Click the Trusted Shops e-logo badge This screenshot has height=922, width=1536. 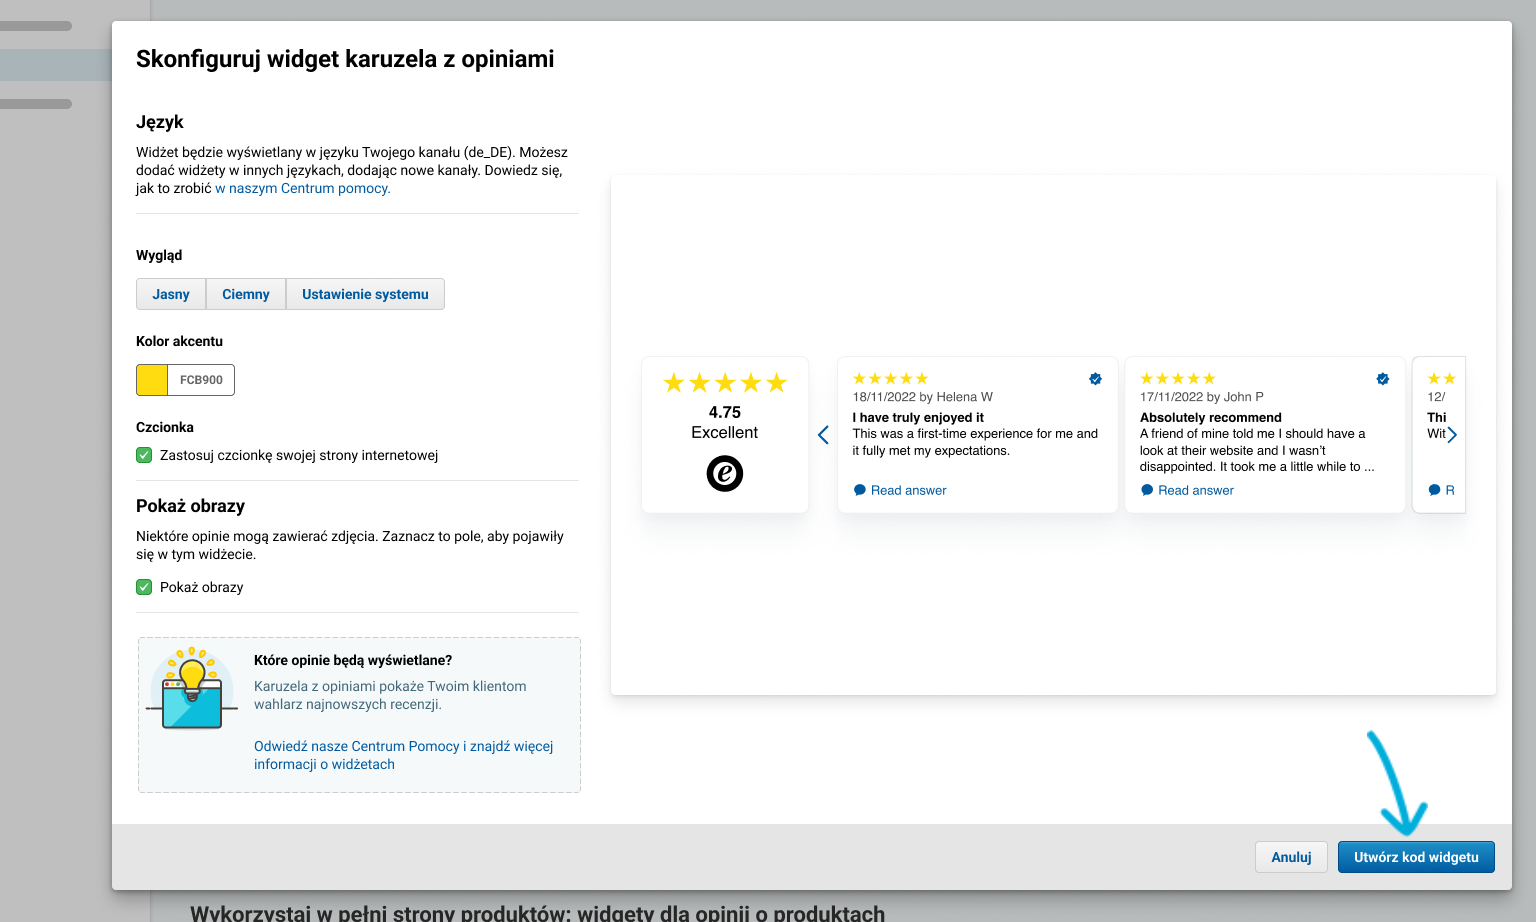pyautogui.click(x=725, y=473)
